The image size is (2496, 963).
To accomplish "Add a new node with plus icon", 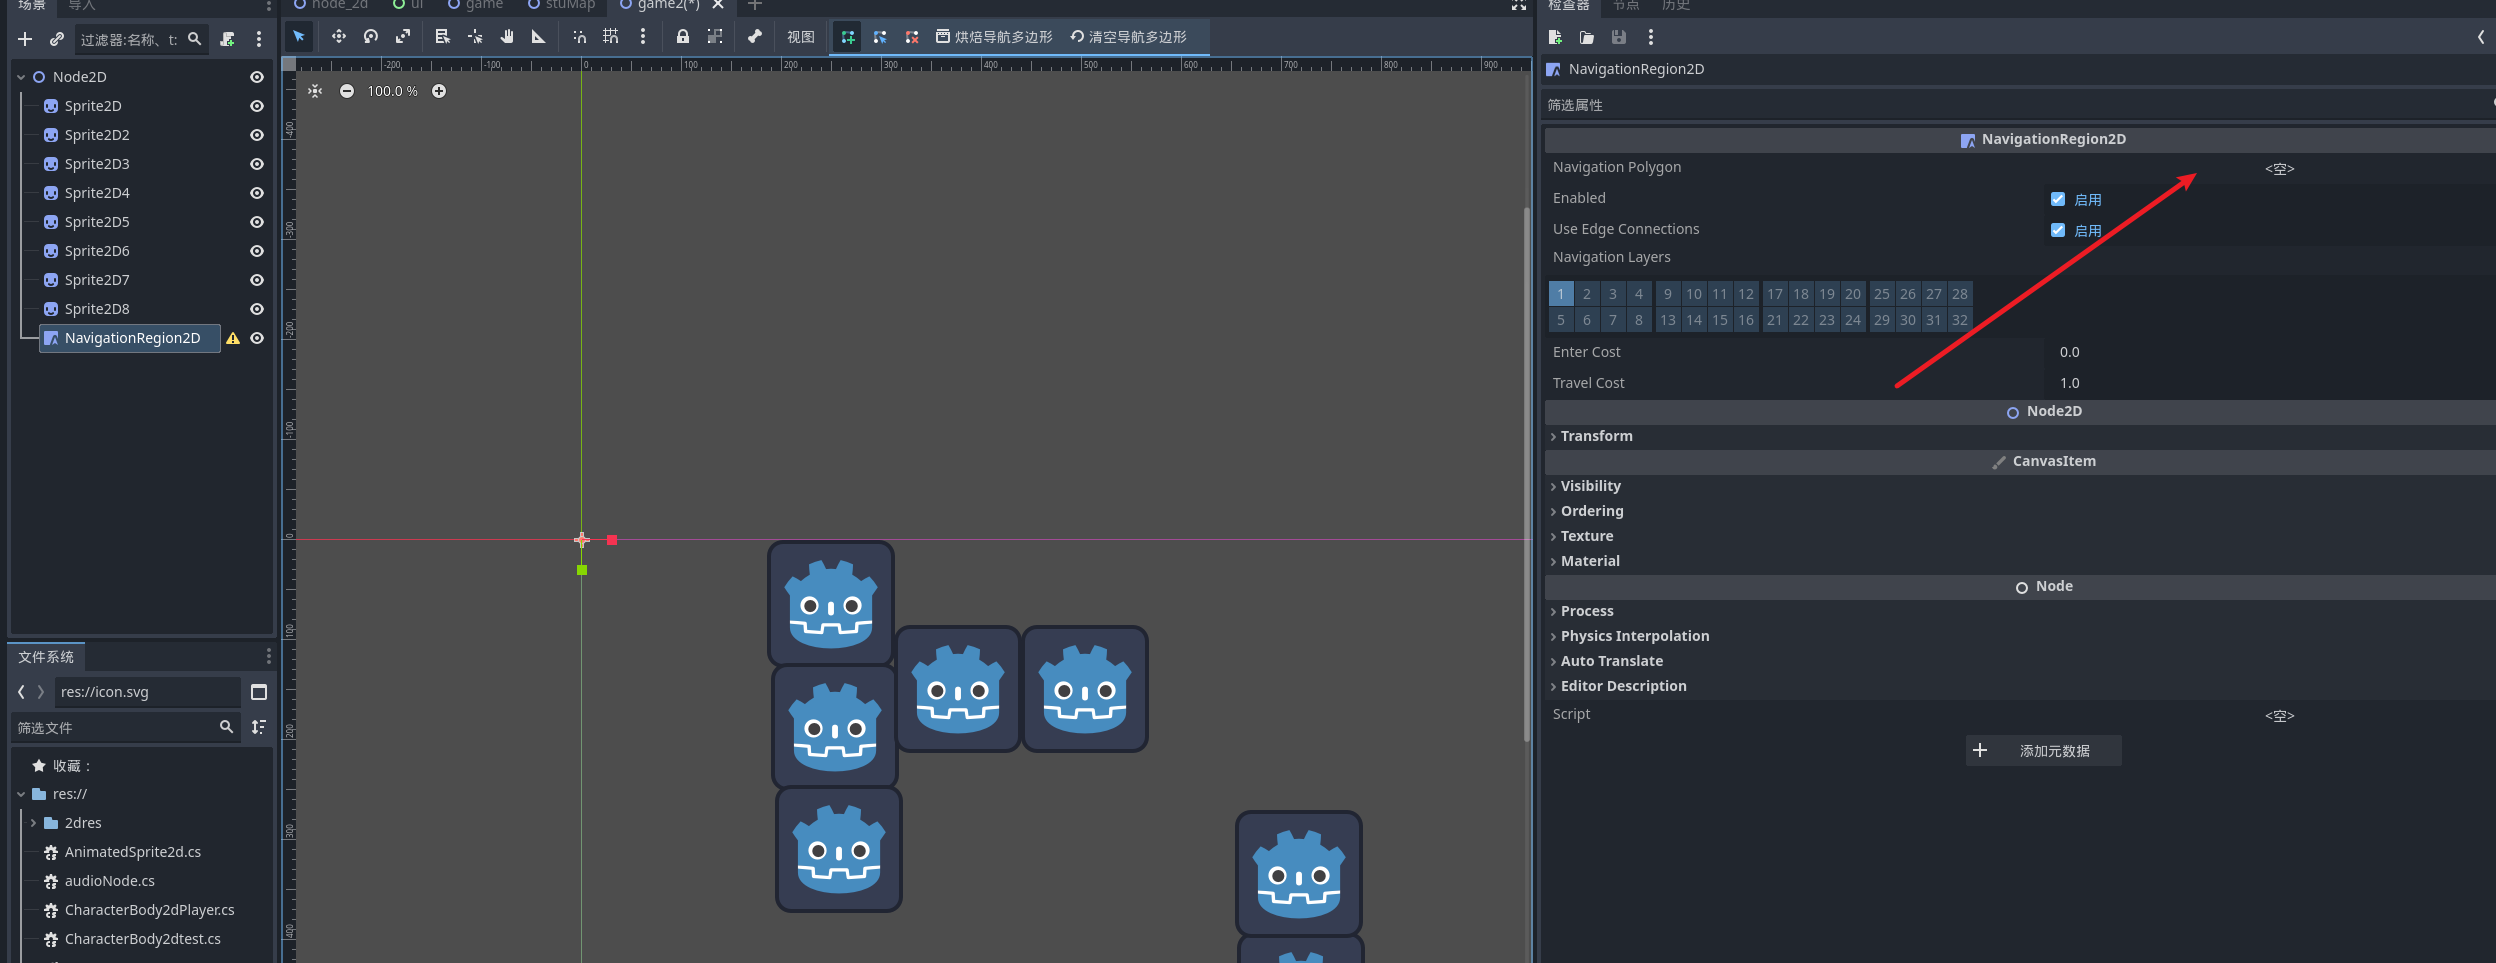I will [x=25, y=39].
